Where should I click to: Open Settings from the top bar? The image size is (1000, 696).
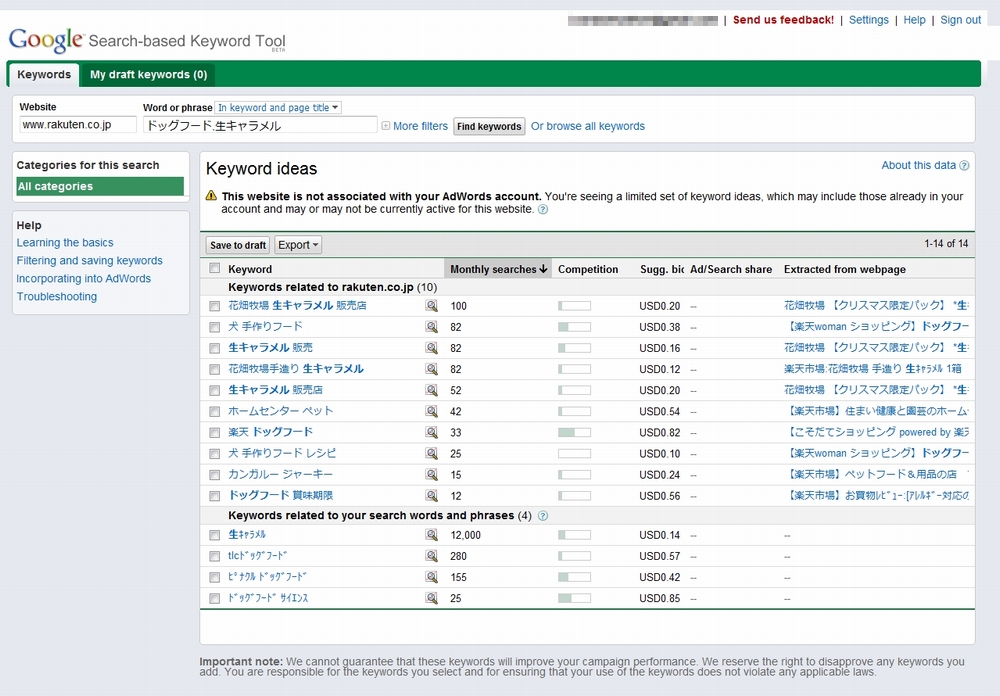point(869,20)
